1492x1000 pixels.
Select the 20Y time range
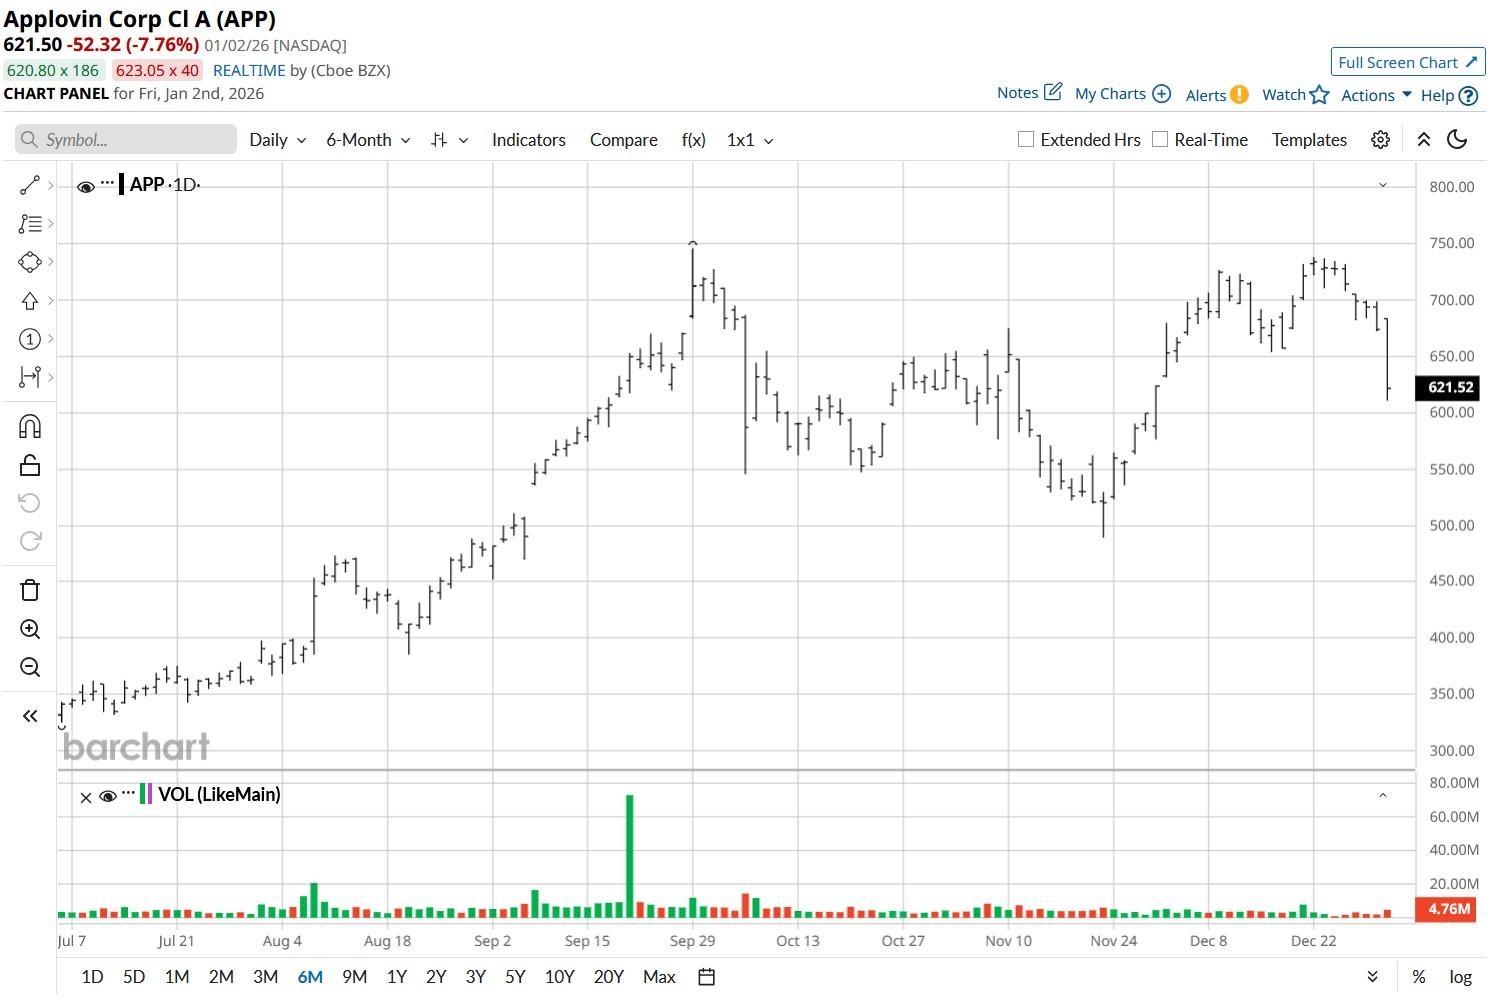pos(609,977)
